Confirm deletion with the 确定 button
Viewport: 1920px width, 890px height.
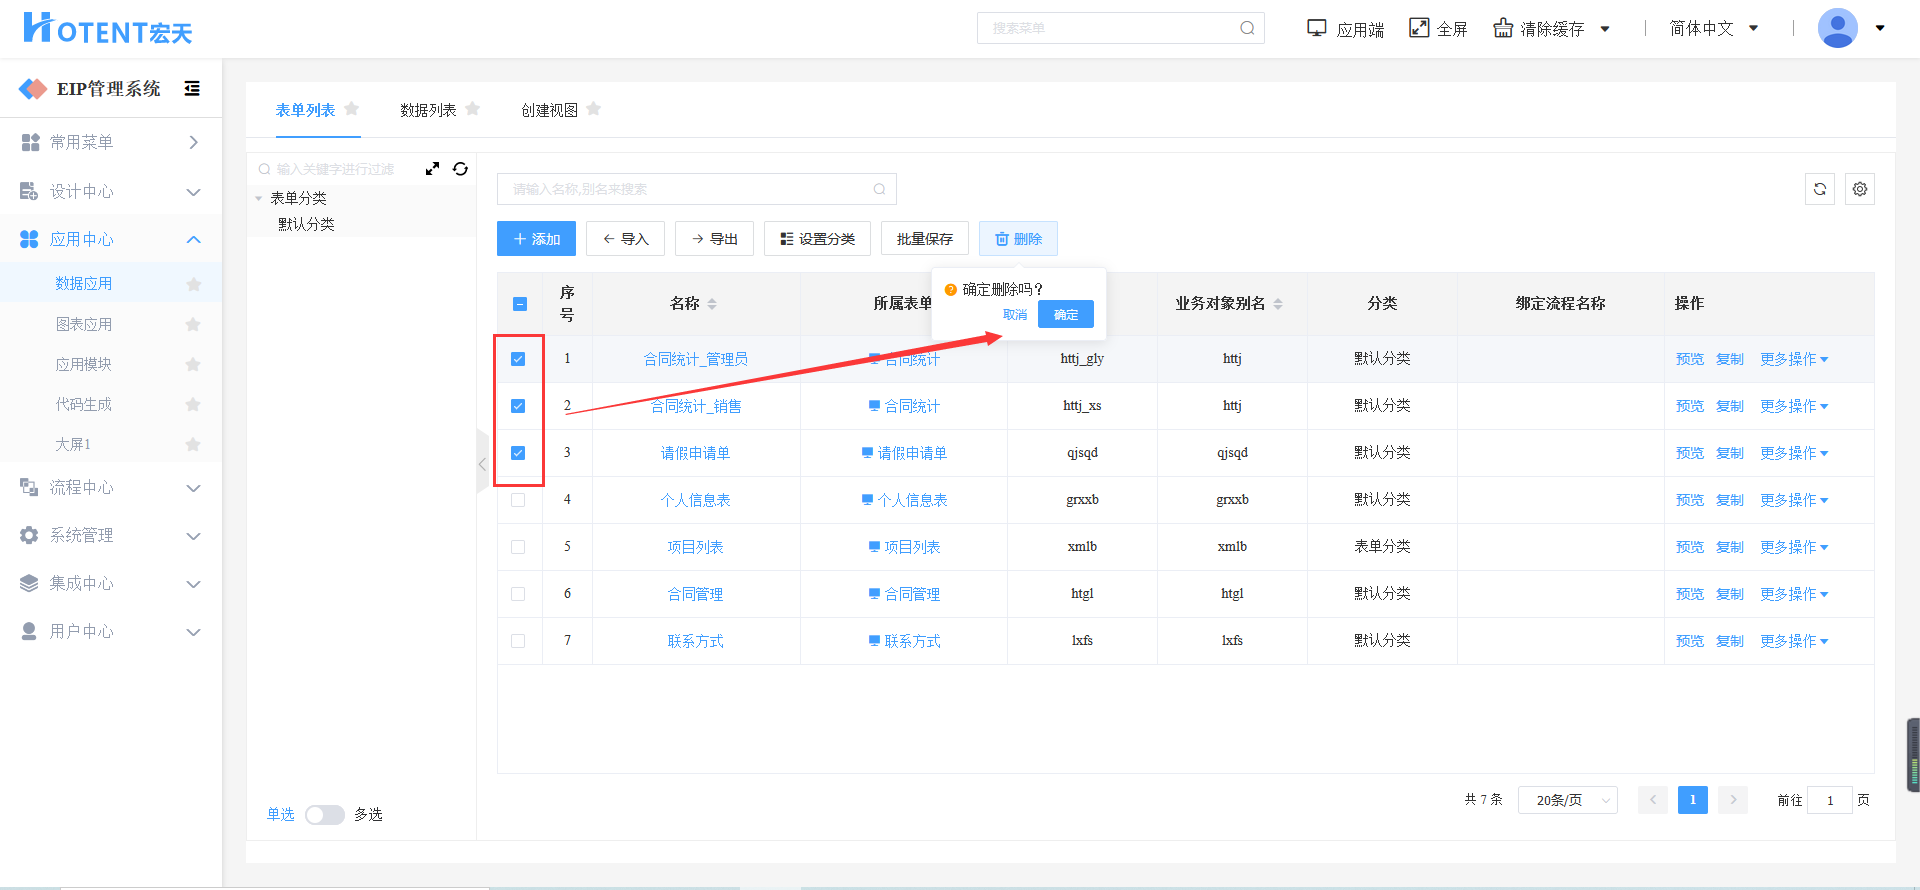tap(1066, 314)
